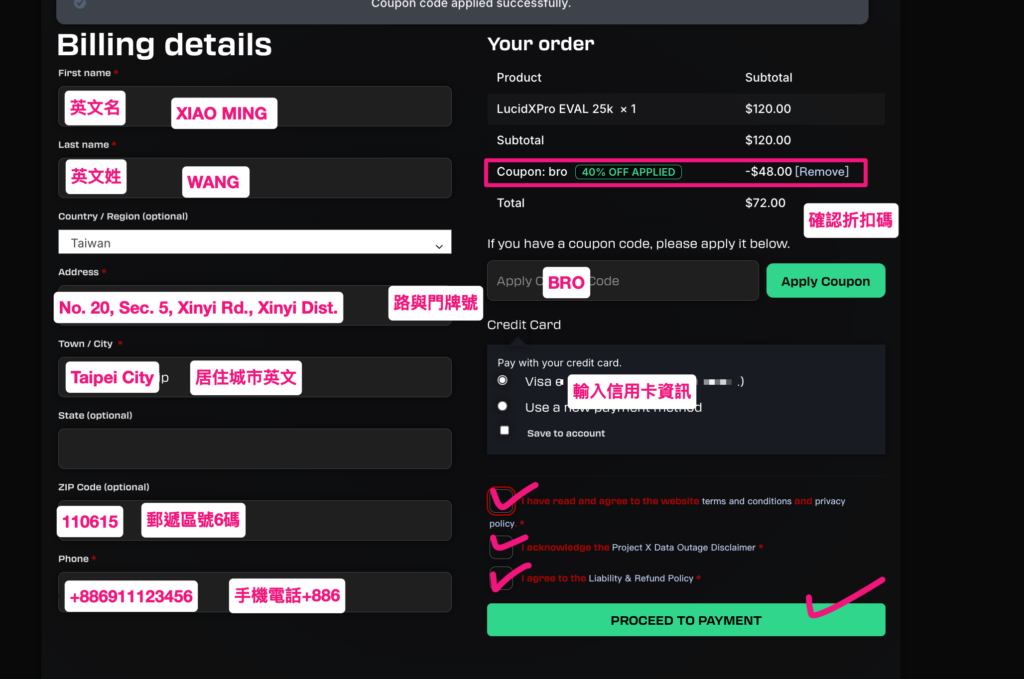Select the saved Visa card radio button
This screenshot has width=1024, height=679.
tap(503, 381)
